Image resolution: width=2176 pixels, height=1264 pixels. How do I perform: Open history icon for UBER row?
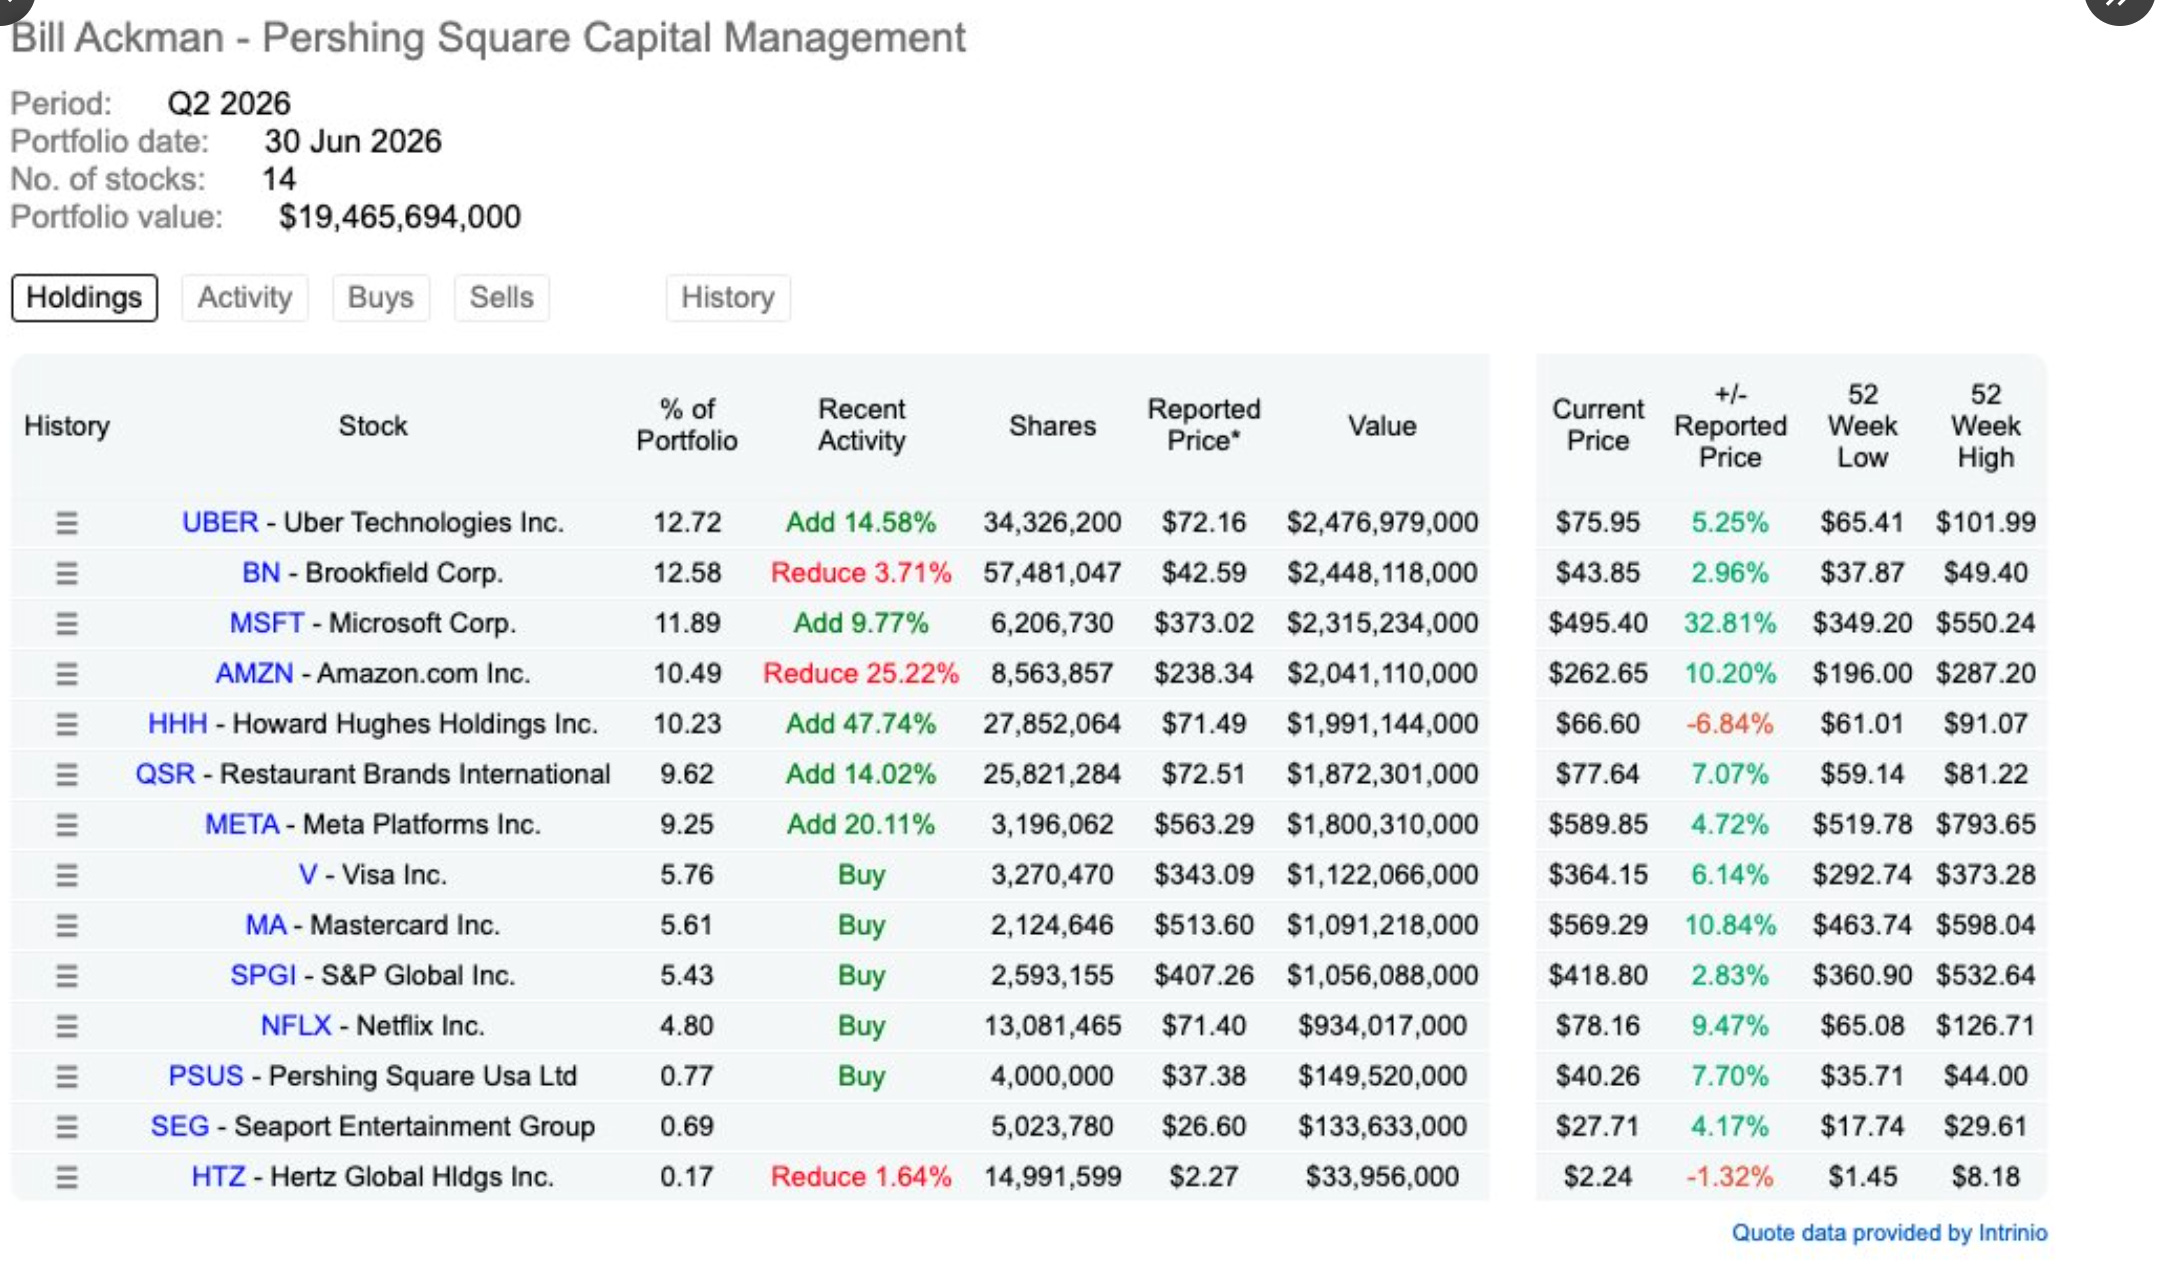point(66,523)
